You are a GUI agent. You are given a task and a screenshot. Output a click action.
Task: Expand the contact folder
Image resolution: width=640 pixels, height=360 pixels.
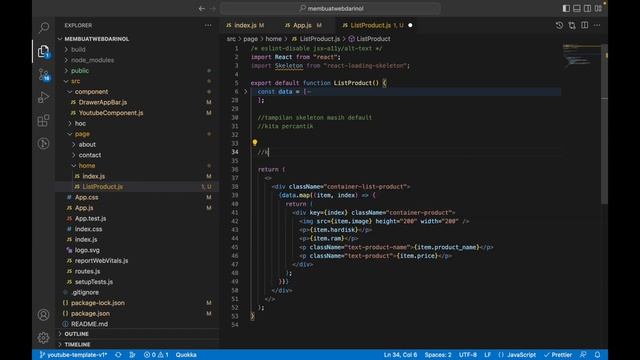click(x=89, y=155)
